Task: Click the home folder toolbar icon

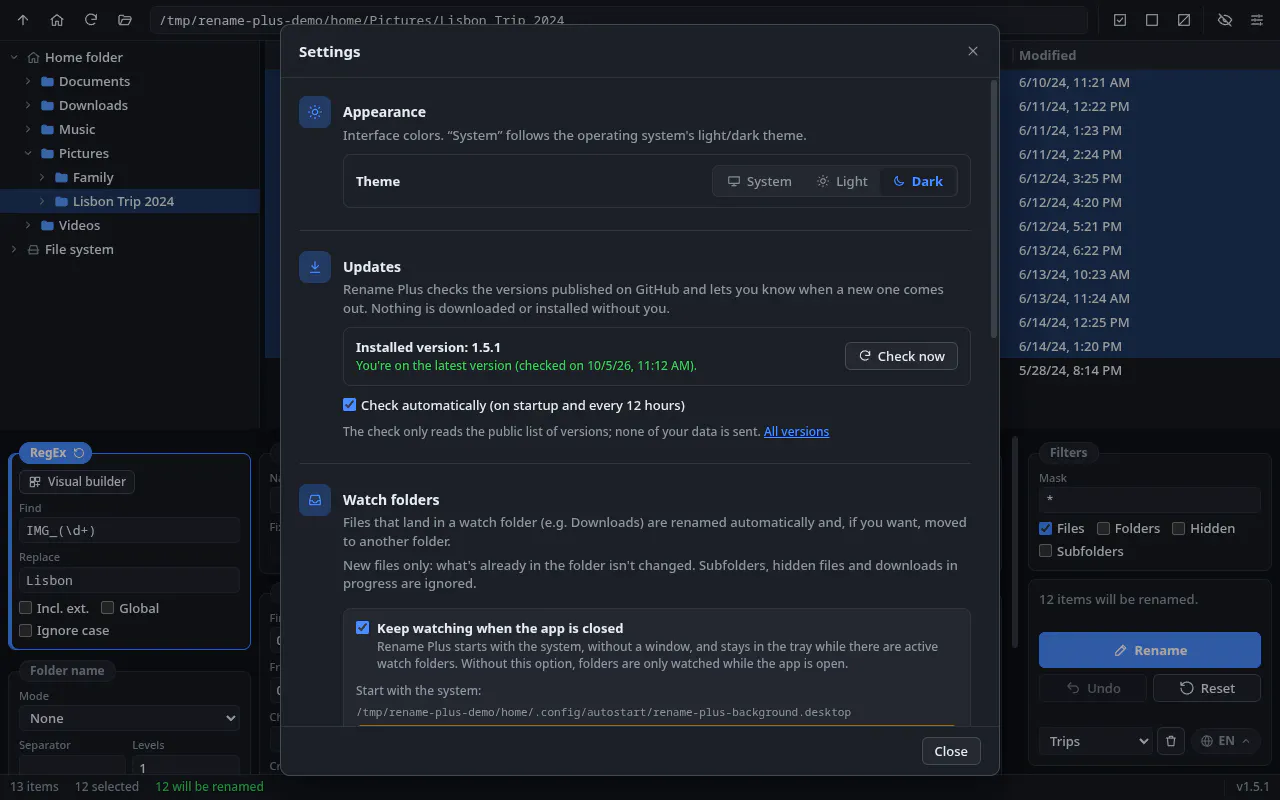Action: pyautogui.click(x=57, y=20)
